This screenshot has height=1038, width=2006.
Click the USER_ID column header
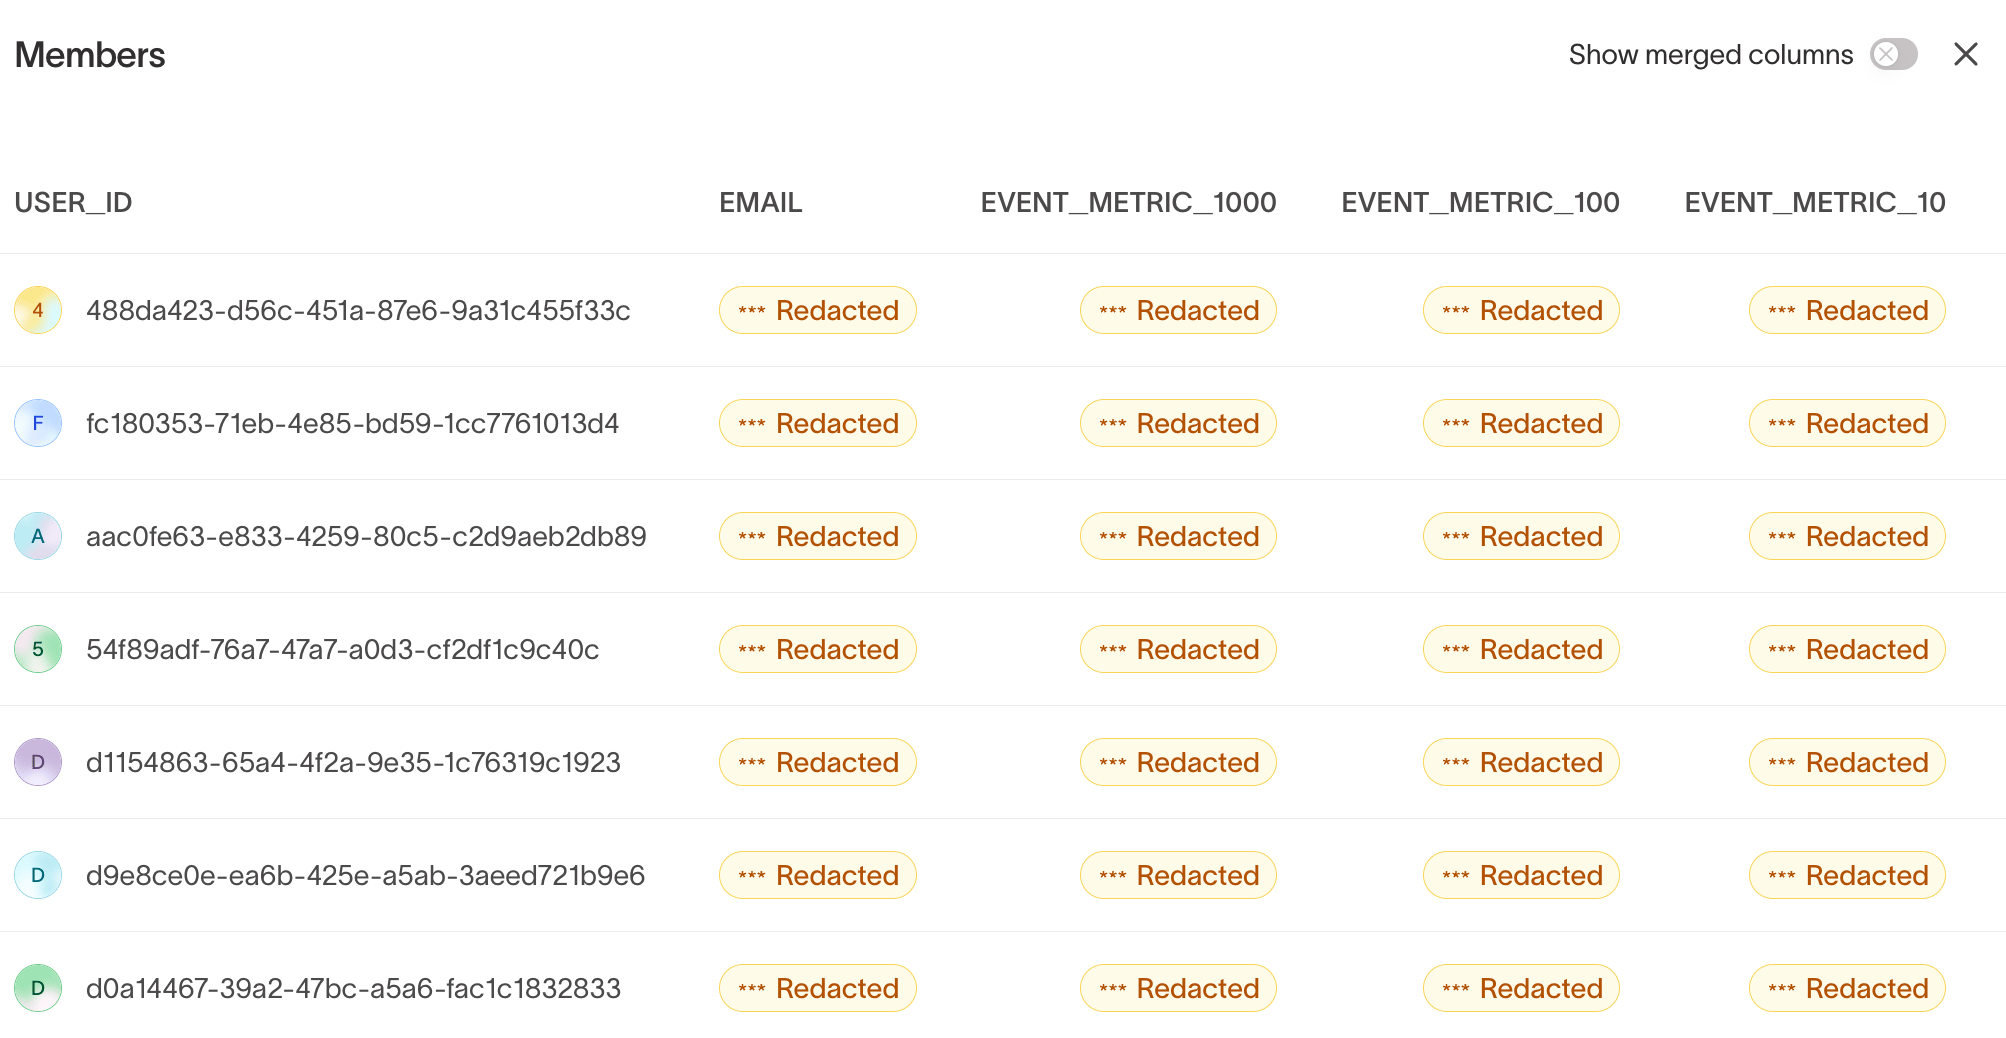click(73, 203)
